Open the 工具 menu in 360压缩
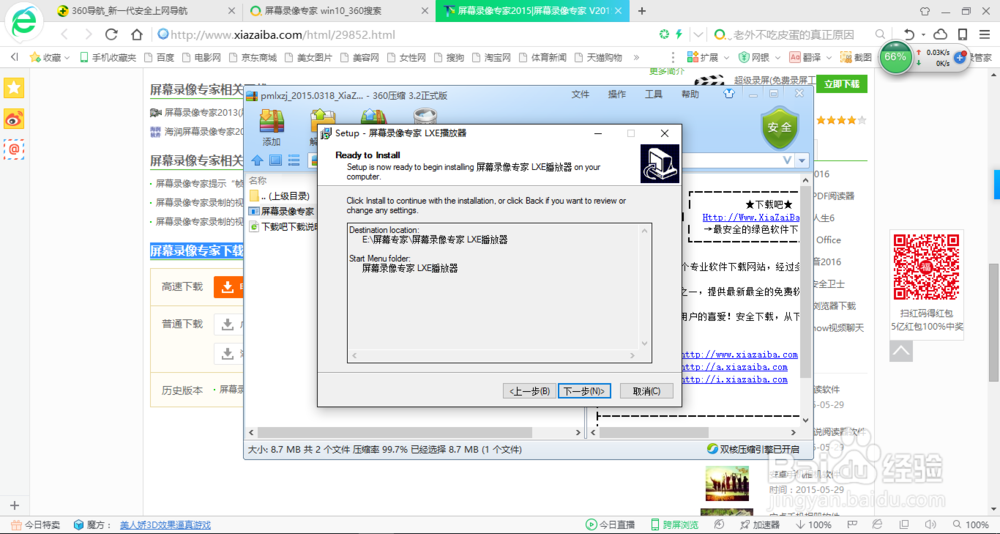 pos(654,94)
